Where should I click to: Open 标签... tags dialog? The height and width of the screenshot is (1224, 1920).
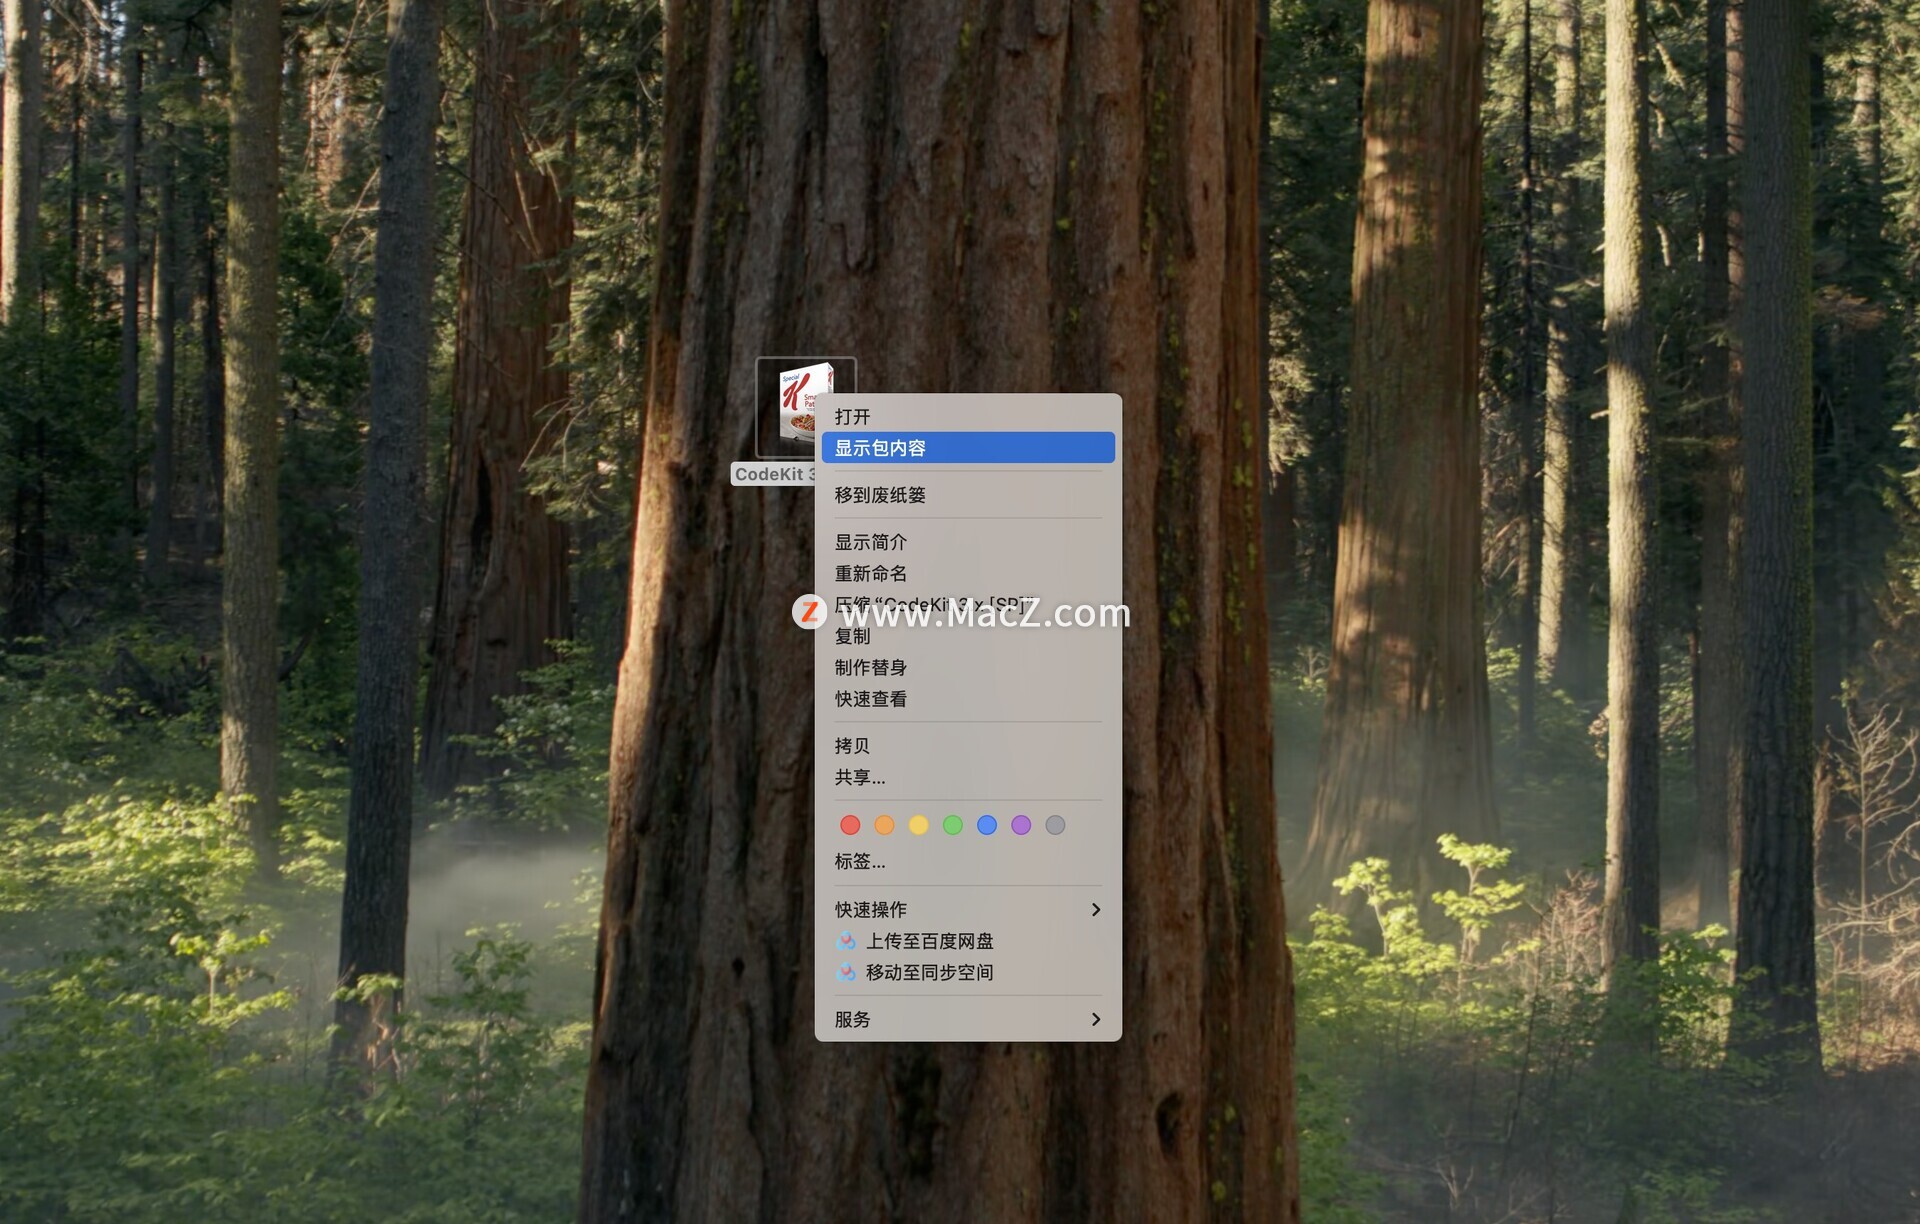tap(860, 861)
